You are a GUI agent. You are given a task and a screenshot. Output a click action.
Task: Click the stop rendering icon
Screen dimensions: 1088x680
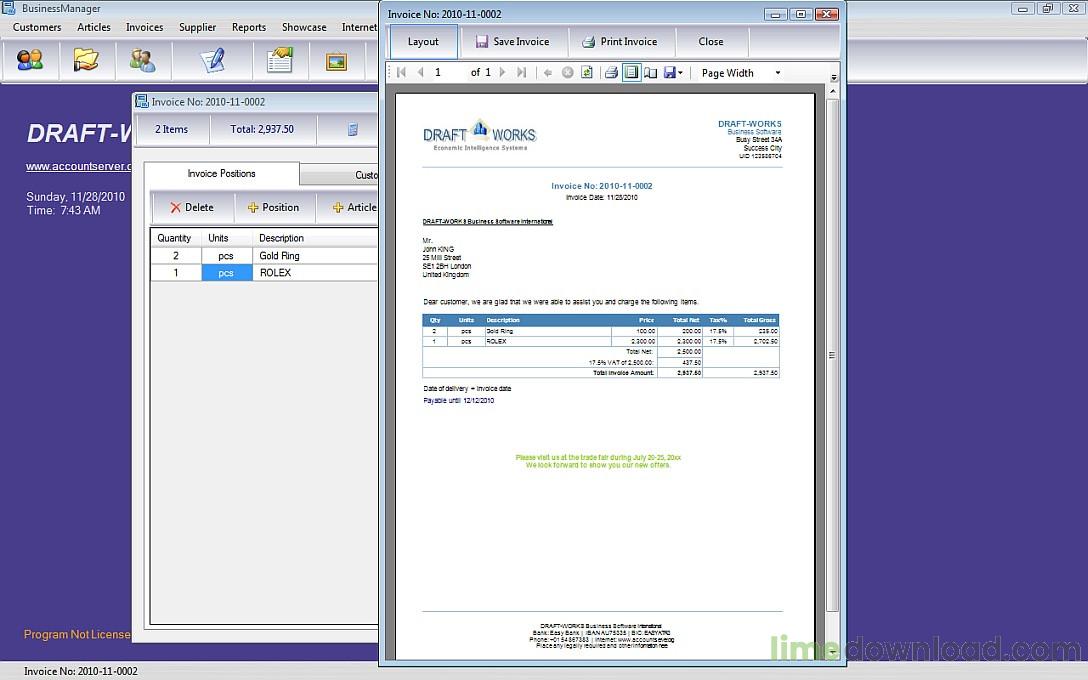(x=567, y=72)
